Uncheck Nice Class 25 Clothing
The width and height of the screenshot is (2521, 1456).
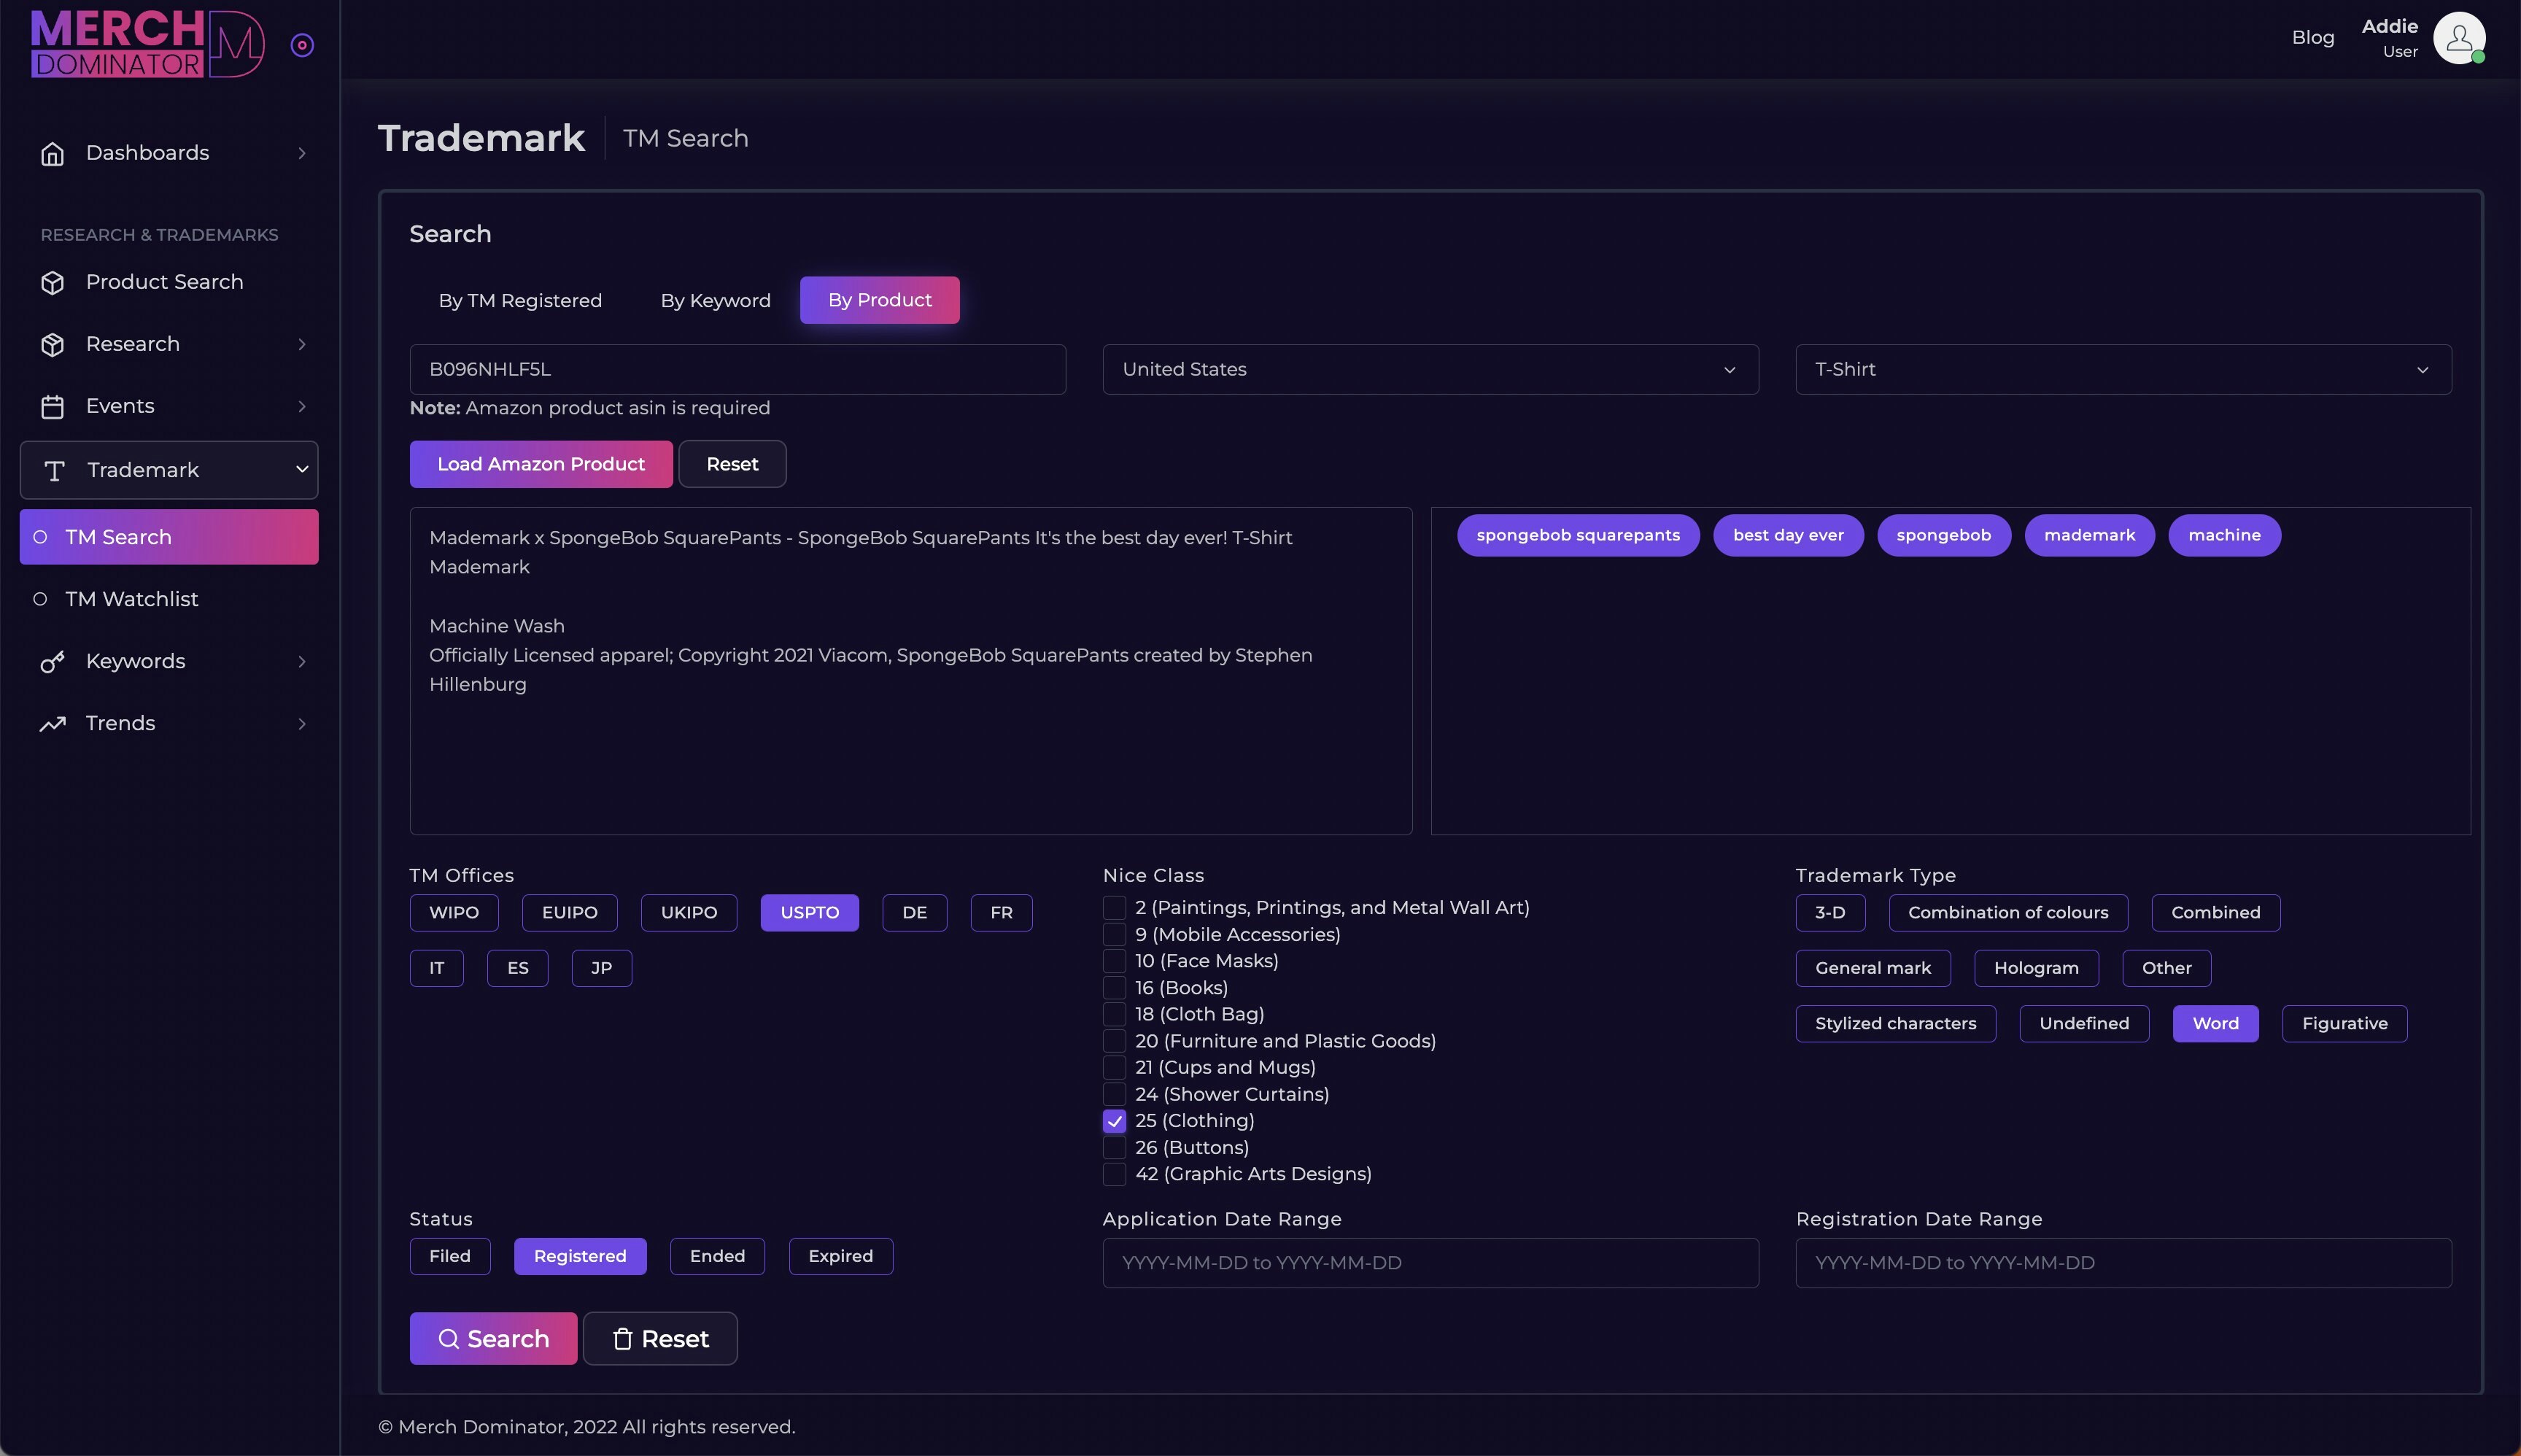pos(1114,1121)
